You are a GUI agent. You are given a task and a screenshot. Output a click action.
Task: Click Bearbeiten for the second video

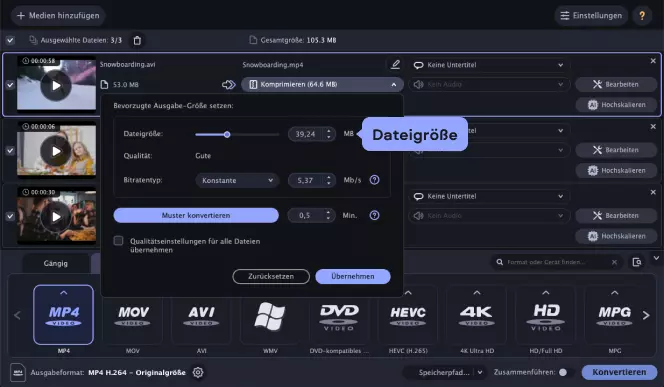tap(616, 150)
